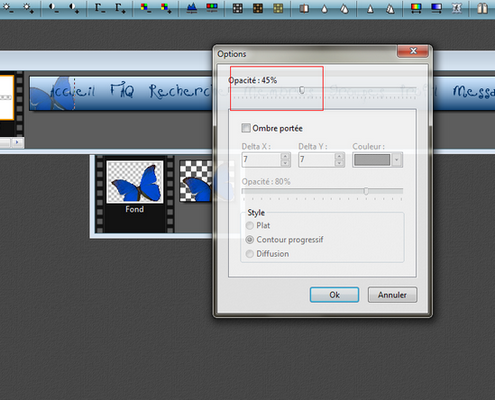Select the Plat style radio button

coord(250,226)
